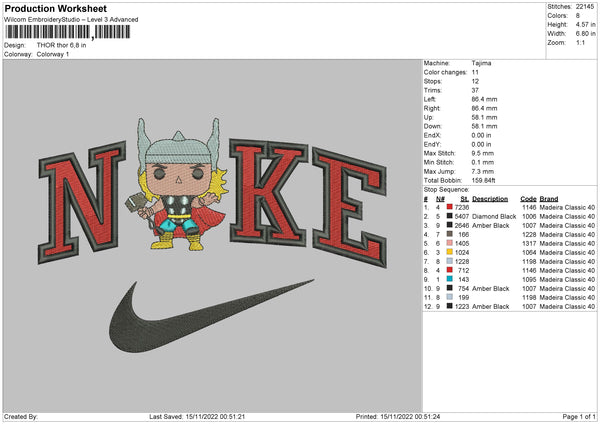Select the Max Stitch value '9.5 mm'
This screenshot has width=600, height=424.
483,153
